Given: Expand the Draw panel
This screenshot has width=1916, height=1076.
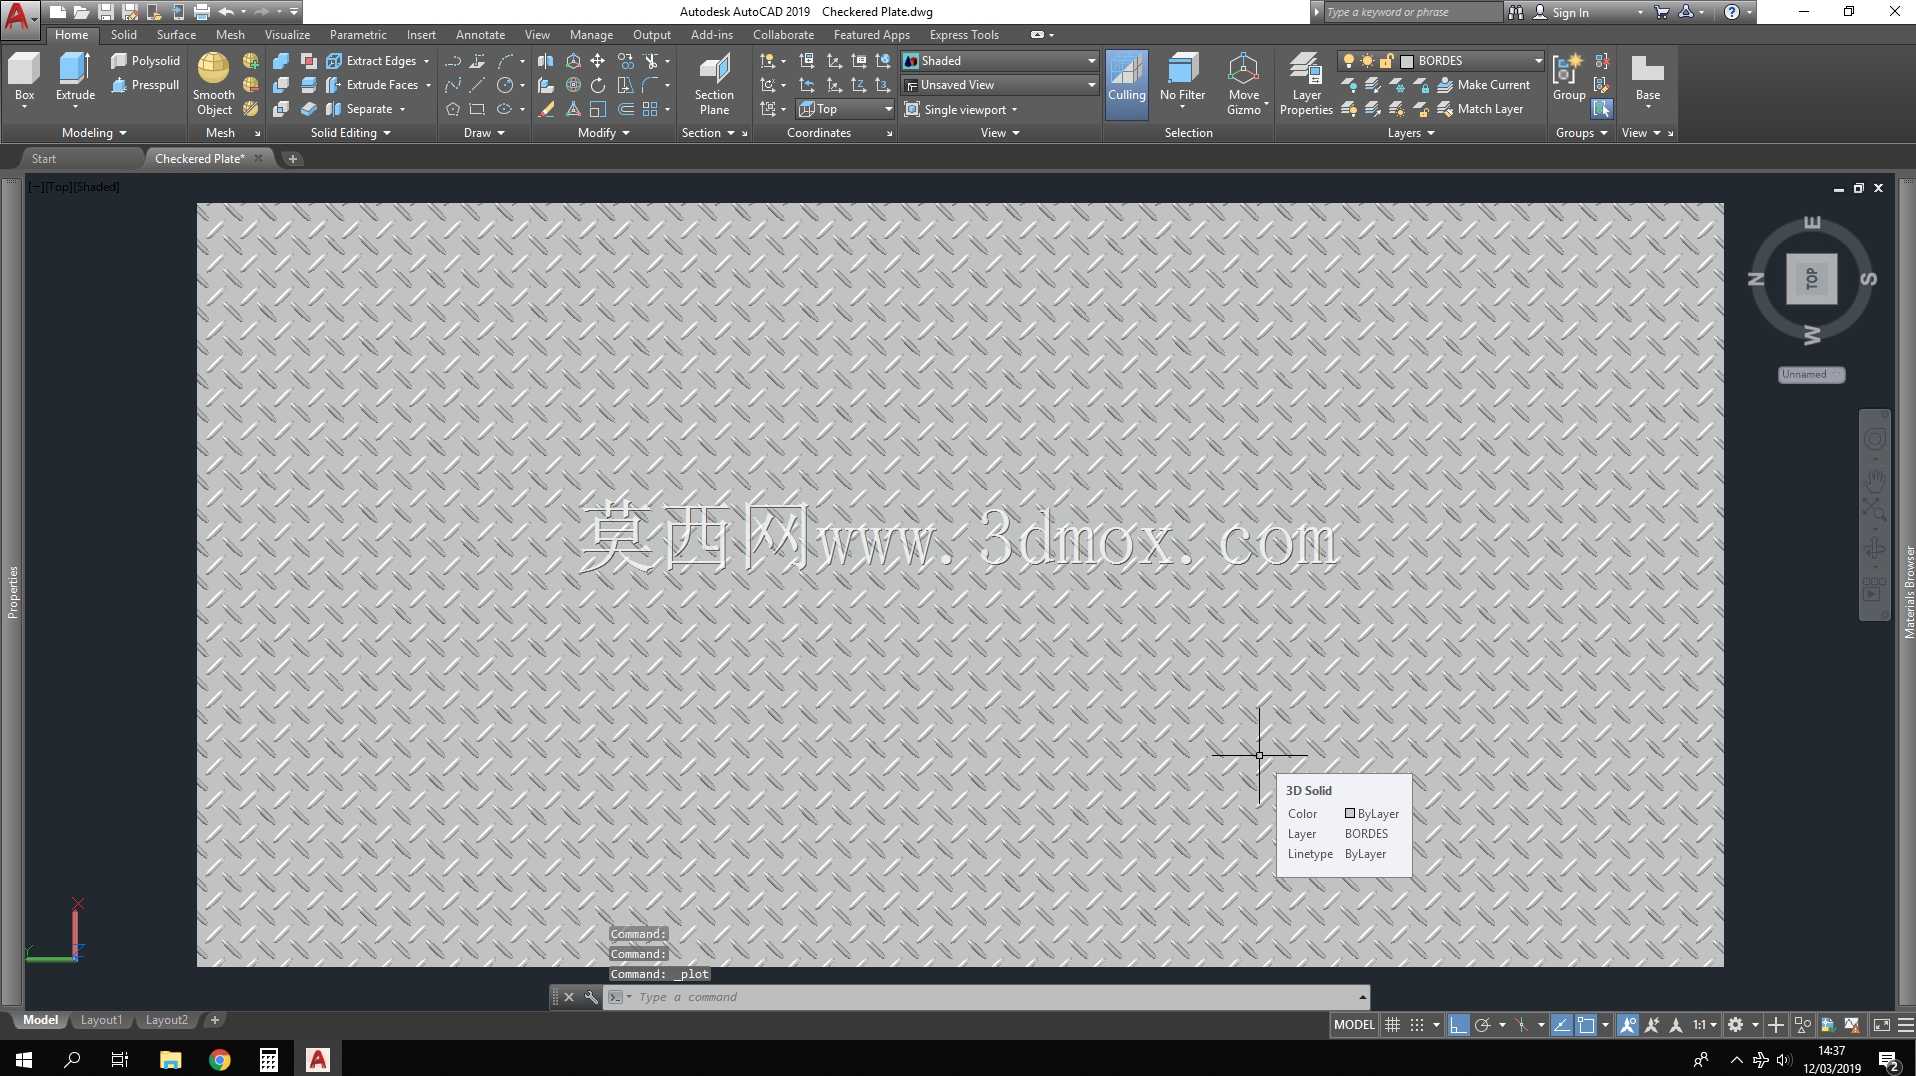Looking at the screenshot, I should coord(484,133).
